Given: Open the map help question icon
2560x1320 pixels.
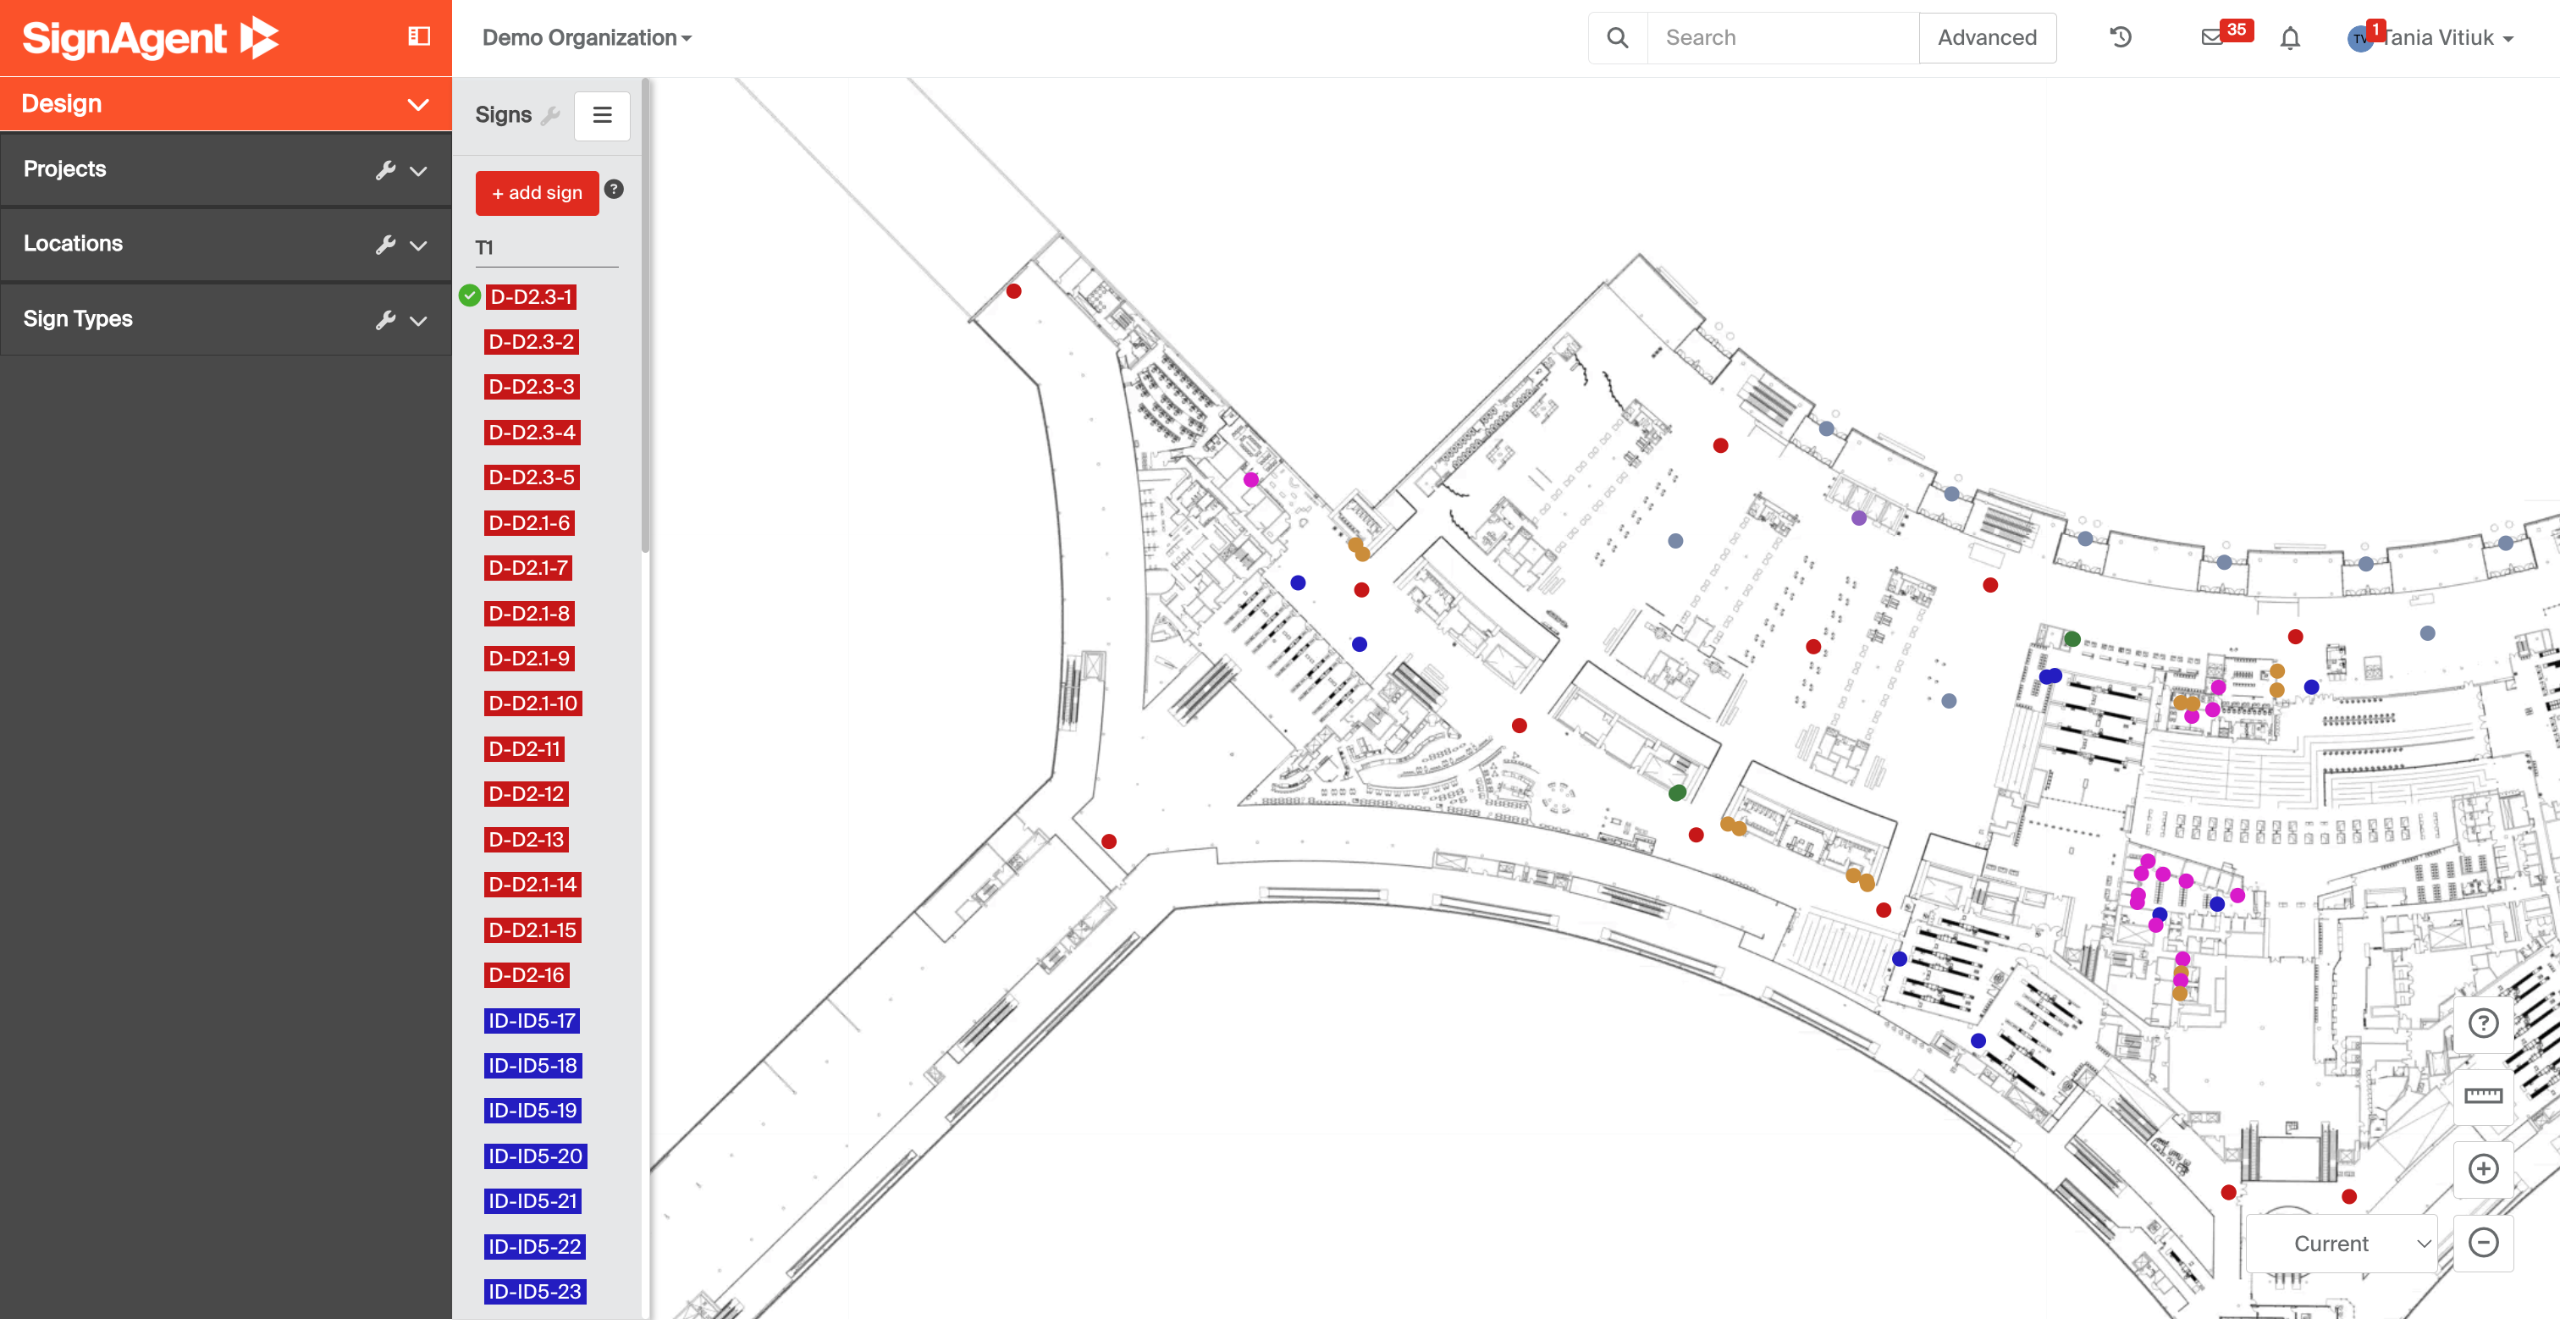Looking at the screenshot, I should pos(2483,1023).
